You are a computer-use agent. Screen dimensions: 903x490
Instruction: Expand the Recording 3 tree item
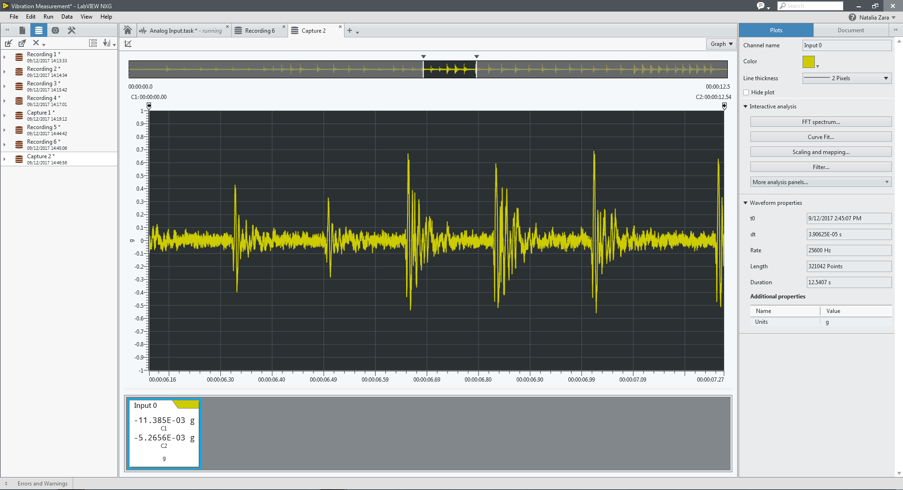pos(5,86)
